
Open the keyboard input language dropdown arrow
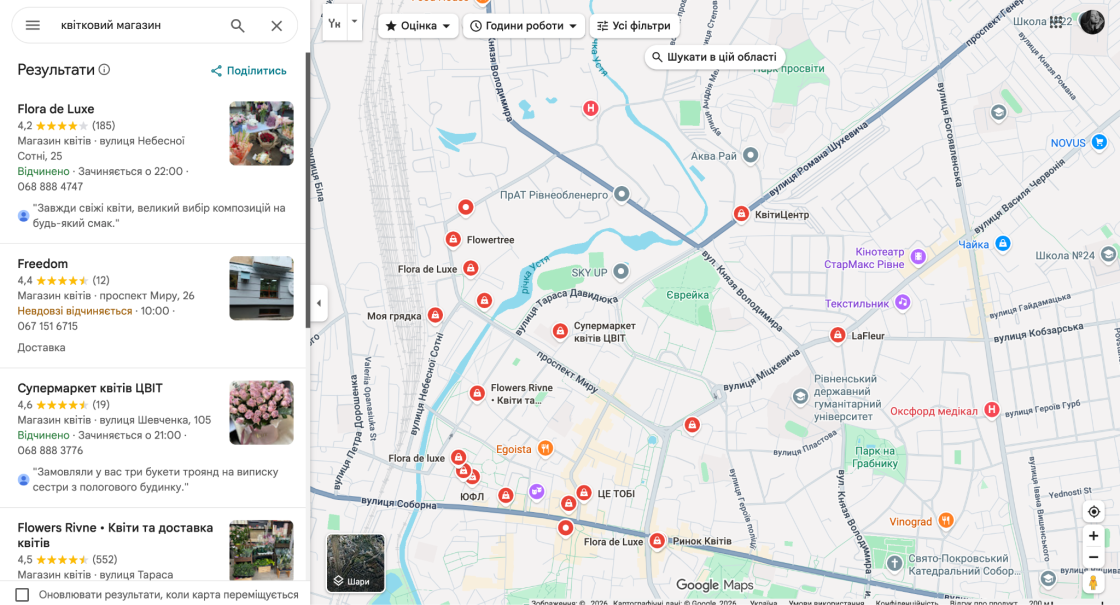click(354, 21)
